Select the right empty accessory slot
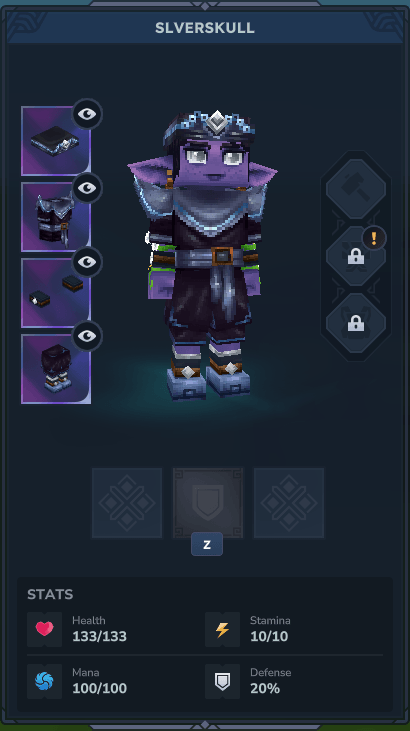 point(289,503)
